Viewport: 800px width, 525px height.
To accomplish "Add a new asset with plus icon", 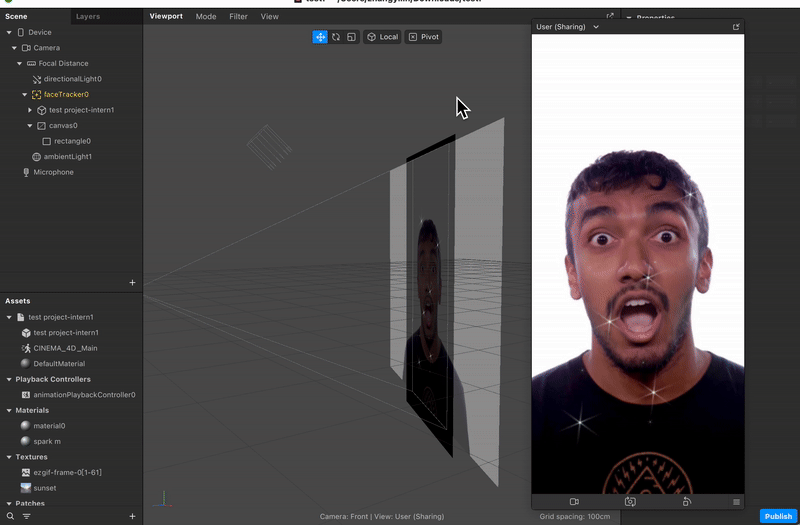I will pyautogui.click(x=132, y=516).
